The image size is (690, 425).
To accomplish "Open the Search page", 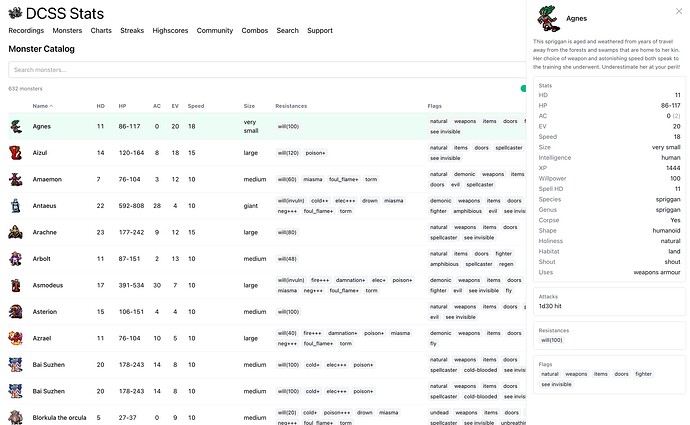I will [287, 30].
